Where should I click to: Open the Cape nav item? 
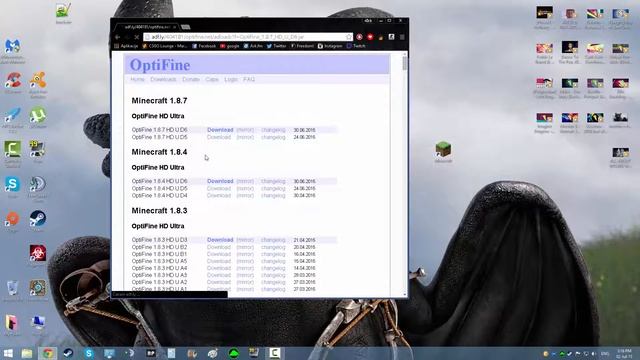(212, 79)
